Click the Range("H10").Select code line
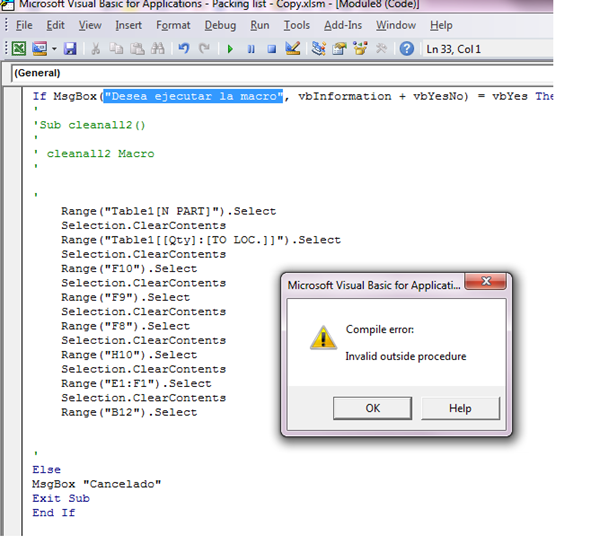This screenshot has width=600, height=544. pyautogui.click(x=129, y=355)
